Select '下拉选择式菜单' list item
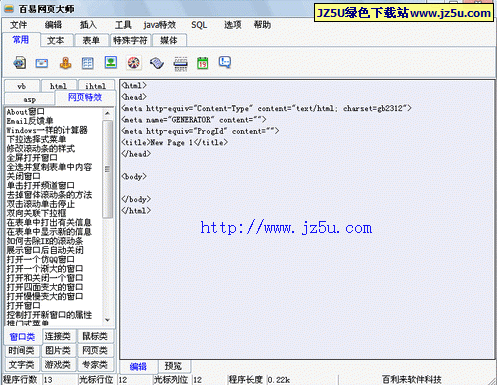Image resolution: width=497 pixels, height=385 pixels. pyautogui.click(x=36, y=139)
